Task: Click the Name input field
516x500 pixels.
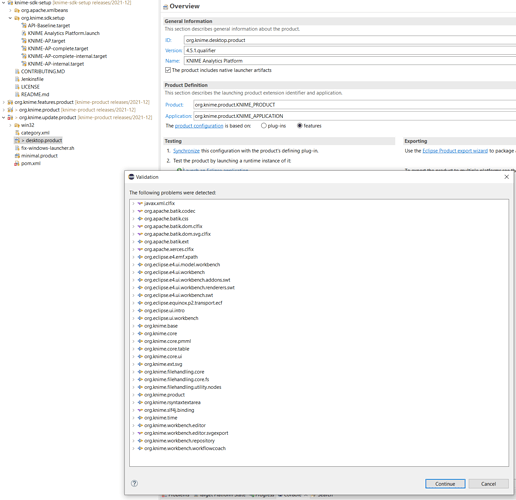Action: tap(350, 61)
